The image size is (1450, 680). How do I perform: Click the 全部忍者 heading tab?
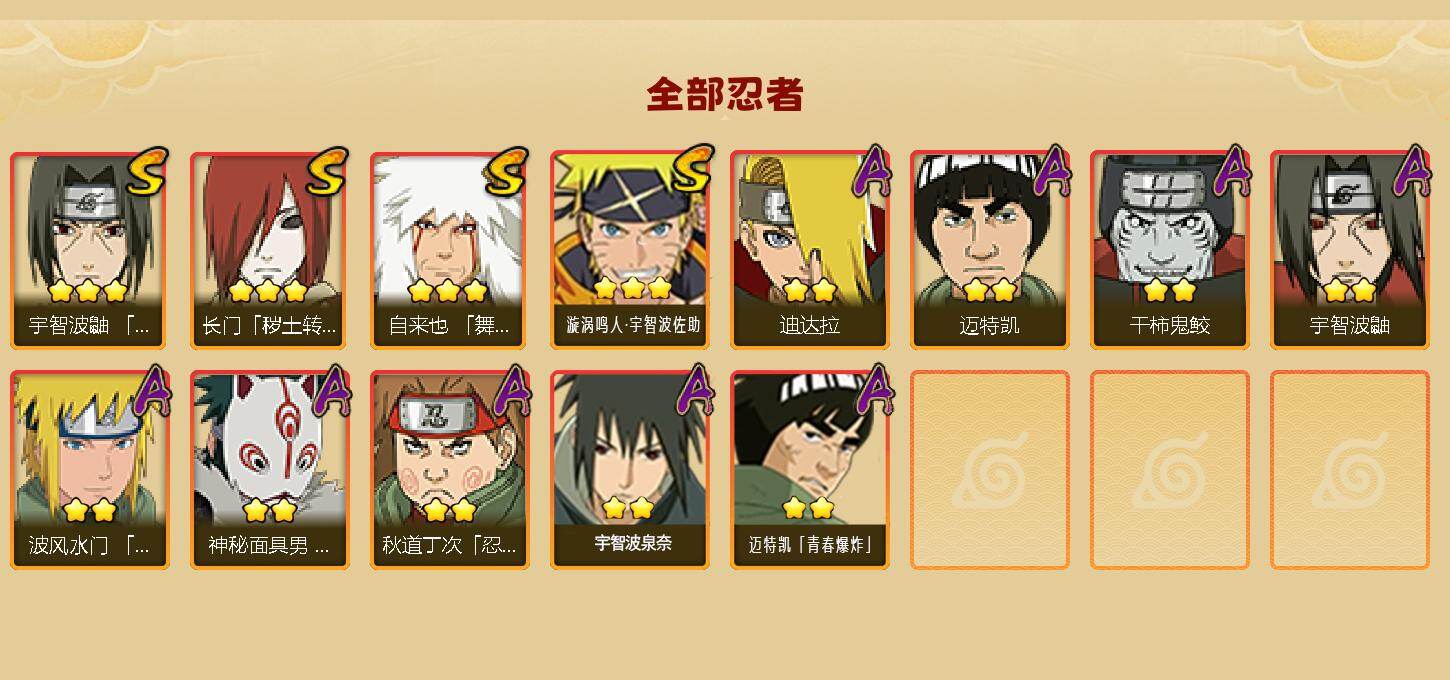click(725, 95)
